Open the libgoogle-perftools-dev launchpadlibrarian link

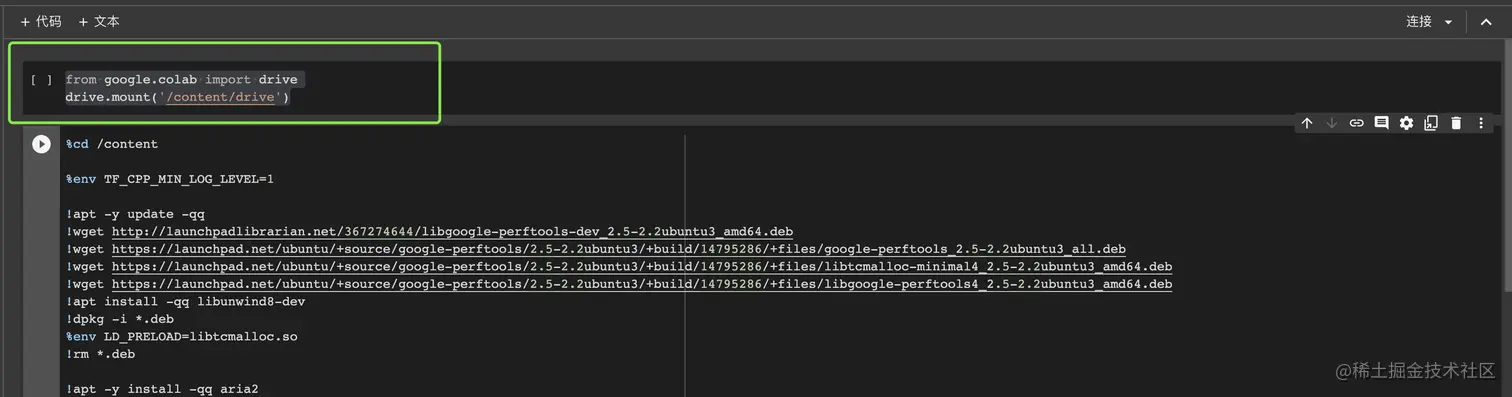click(x=452, y=231)
